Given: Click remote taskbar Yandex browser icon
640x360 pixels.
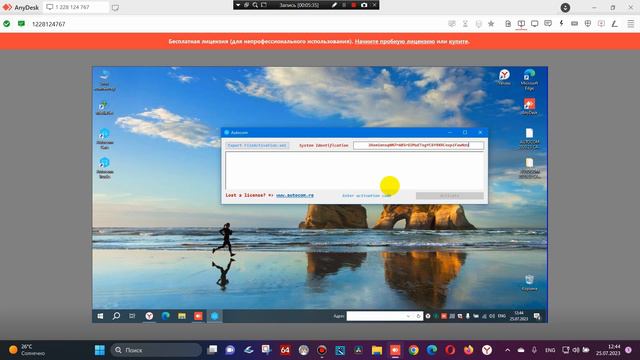Looking at the screenshot, I should [x=149, y=316].
